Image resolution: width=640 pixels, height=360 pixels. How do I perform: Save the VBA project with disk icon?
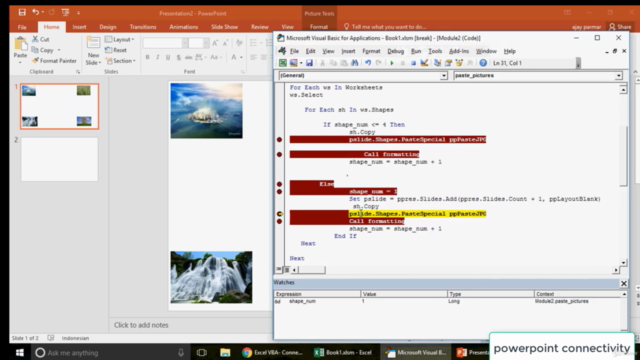309,63
